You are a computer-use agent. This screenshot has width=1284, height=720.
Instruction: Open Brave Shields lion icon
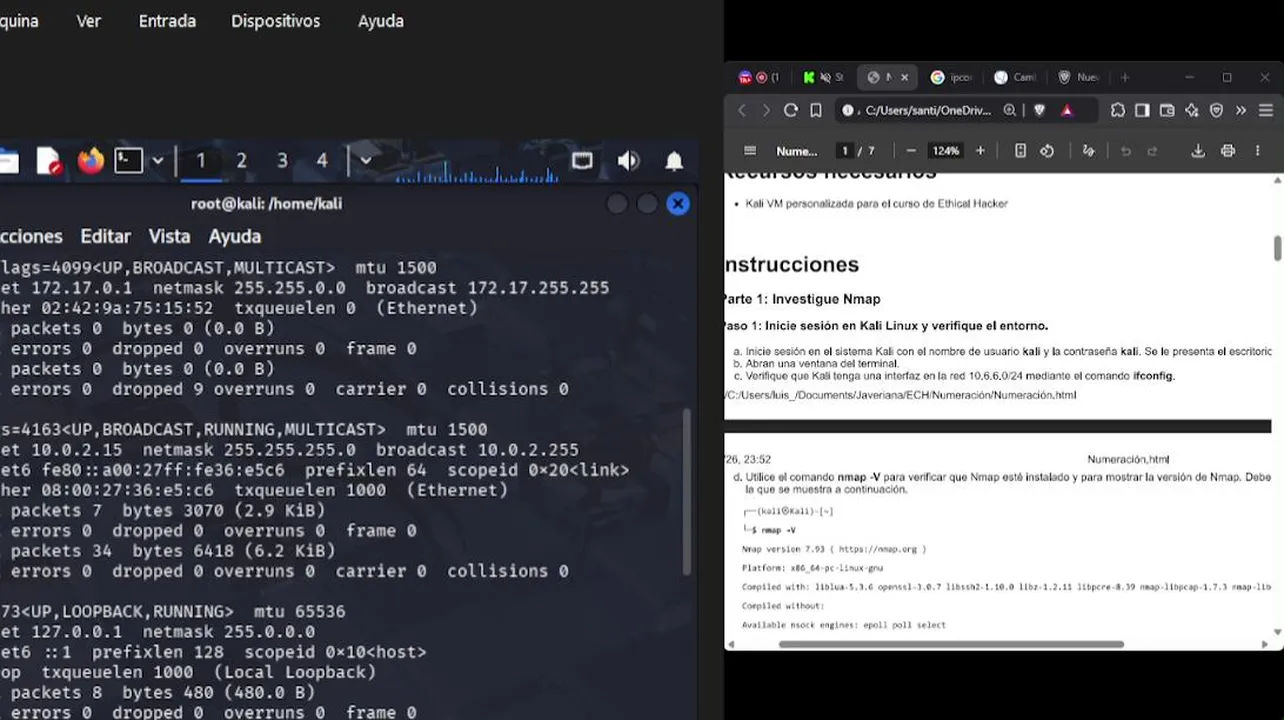tap(1039, 110)
